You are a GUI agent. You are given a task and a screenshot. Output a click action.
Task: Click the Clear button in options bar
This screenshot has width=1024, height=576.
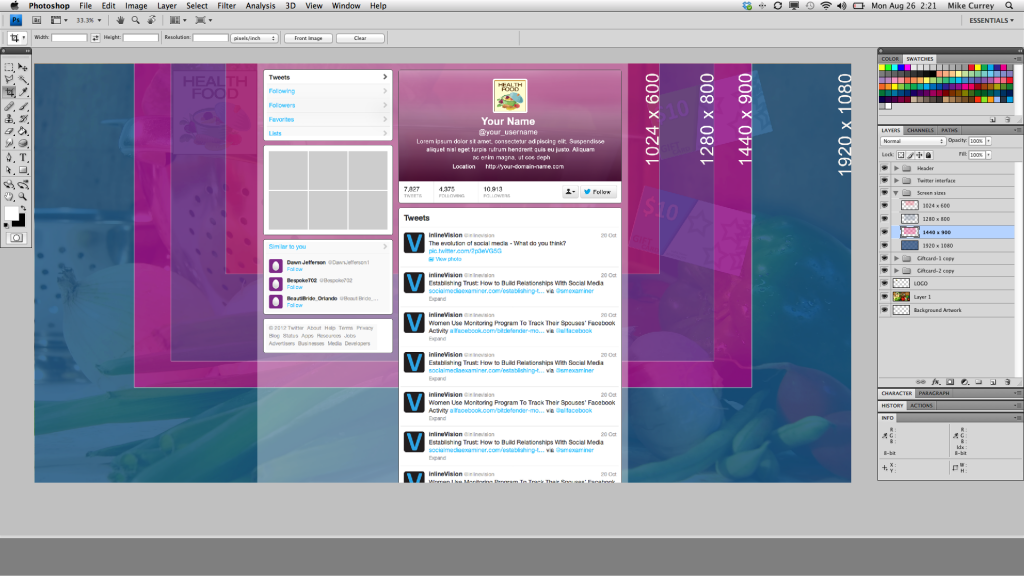[x=360, y=37]
